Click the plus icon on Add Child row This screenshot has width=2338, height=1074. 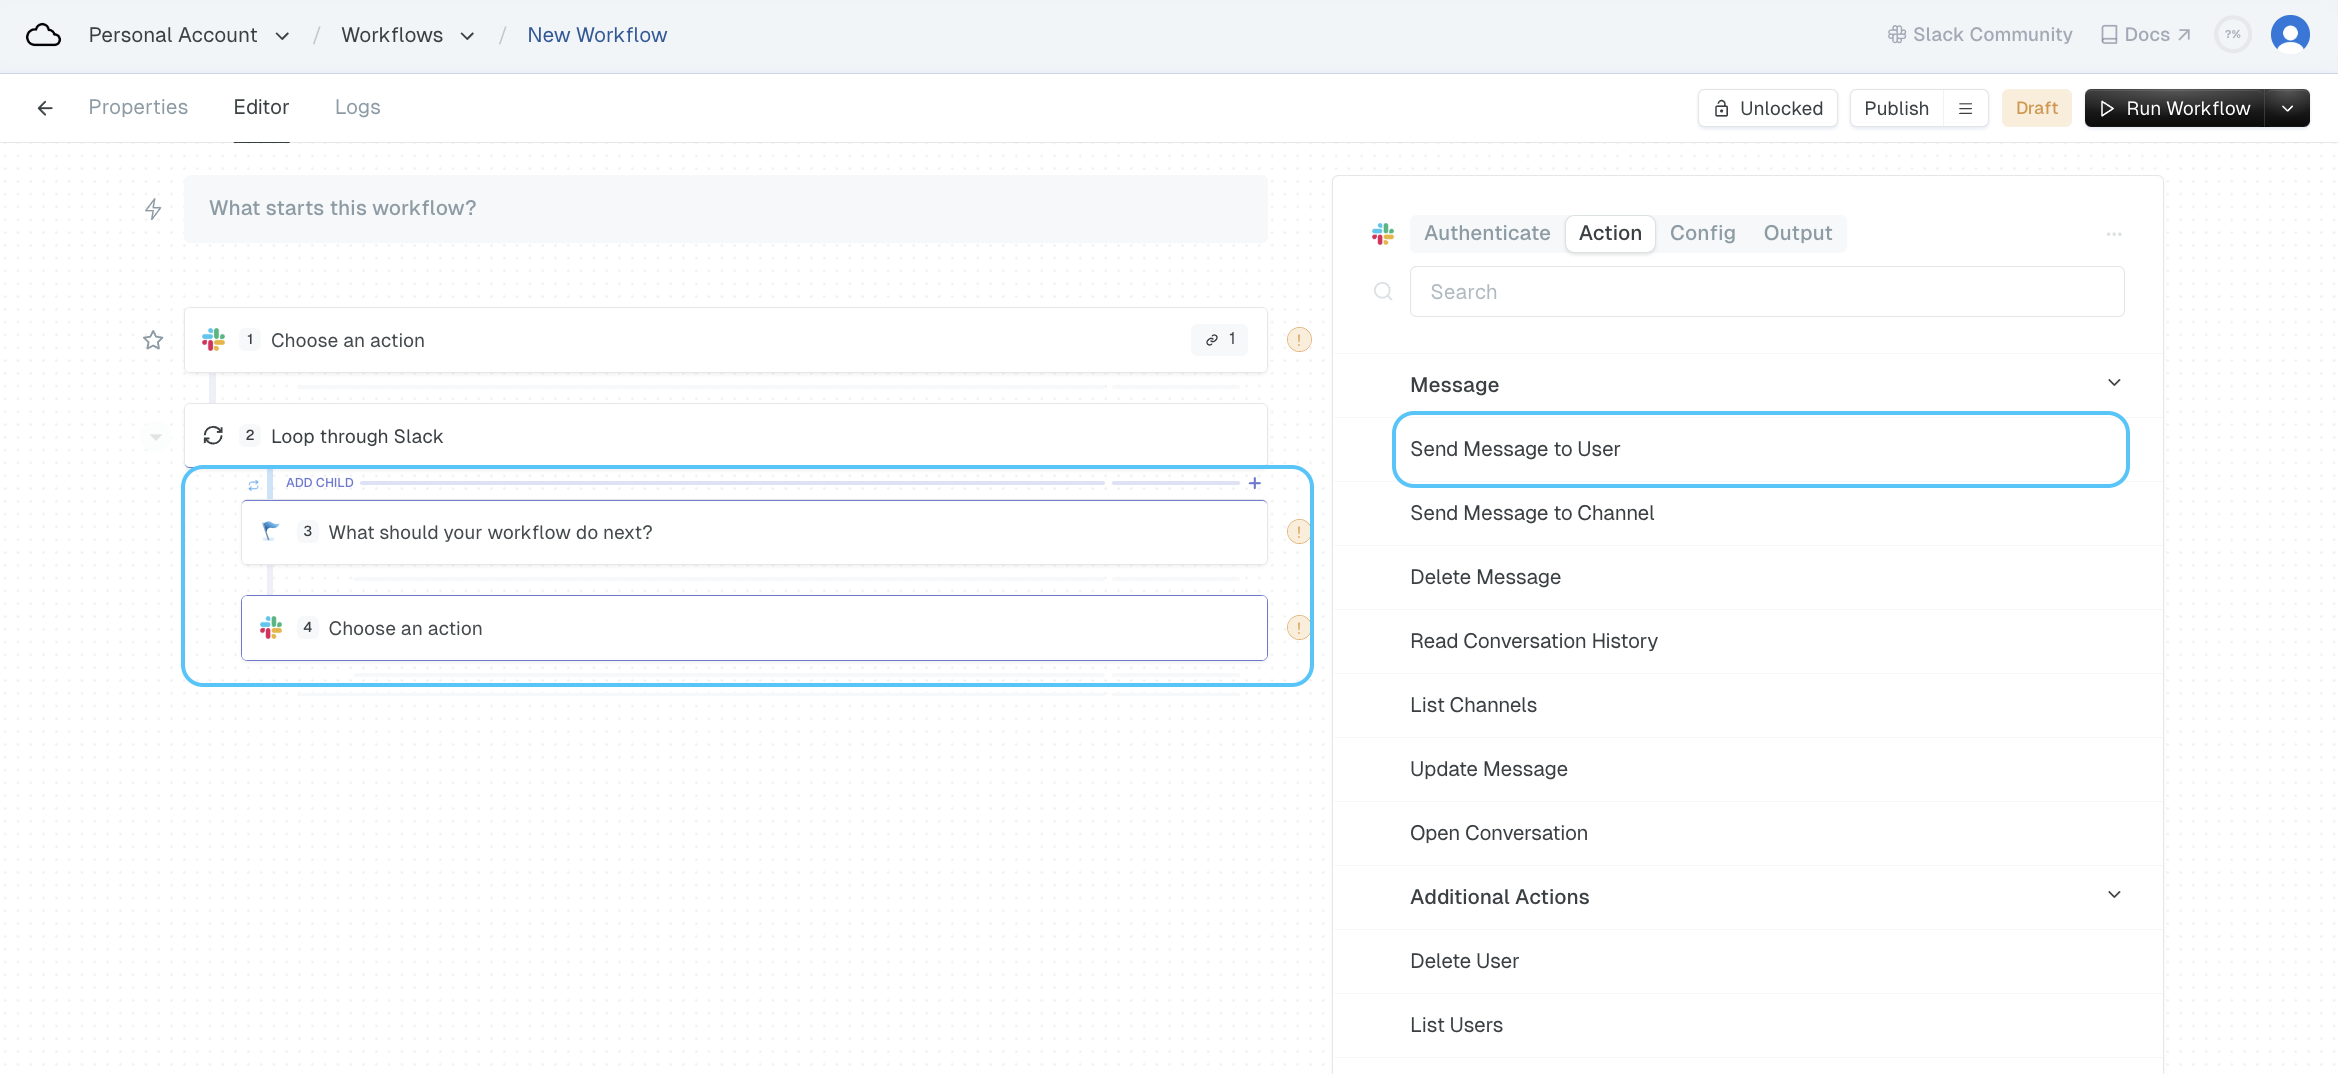pos(1254,483)
